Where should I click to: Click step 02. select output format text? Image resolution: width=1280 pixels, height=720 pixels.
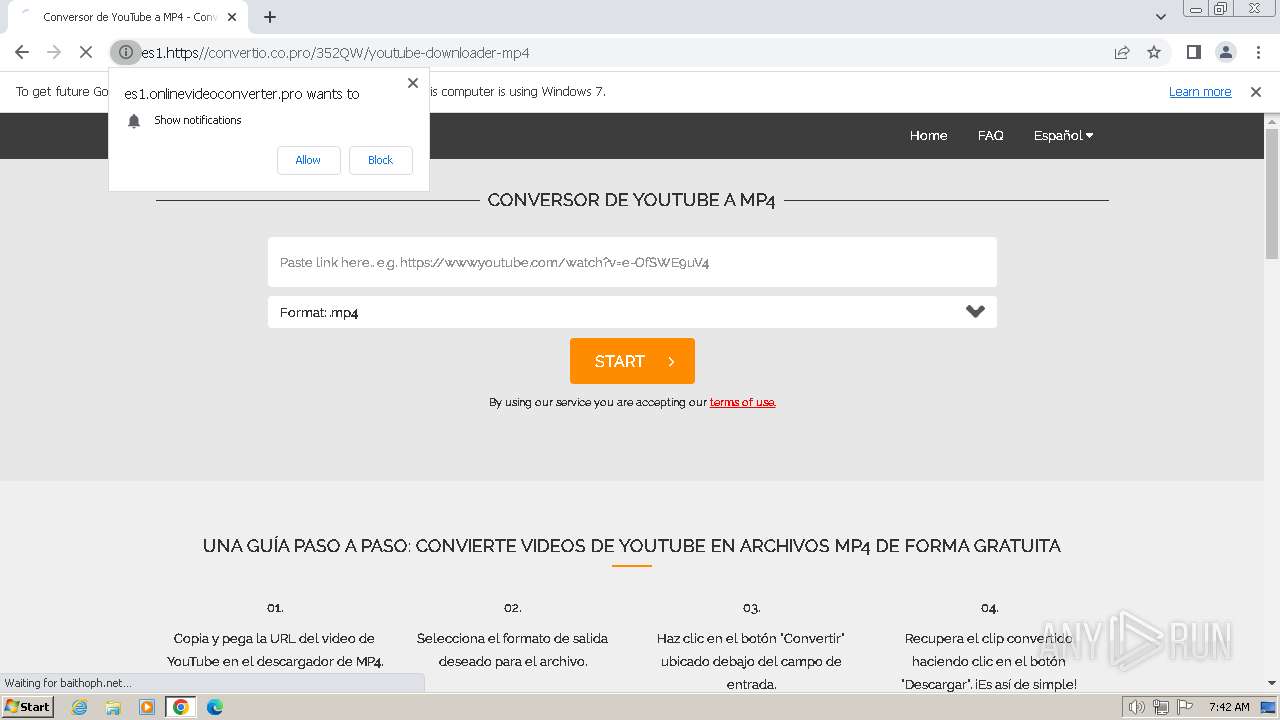click(x=512, y=649)
